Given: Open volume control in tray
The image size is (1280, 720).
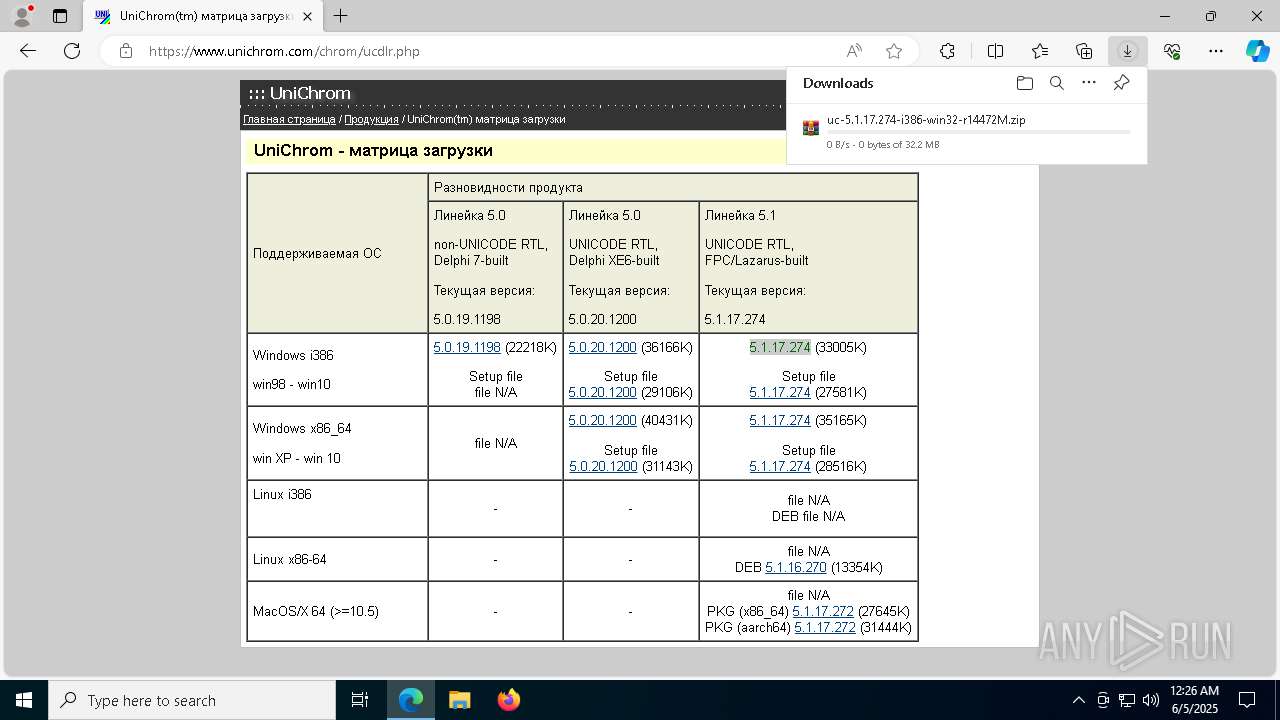Looking at the screenshot, I should pos(1151,700).
